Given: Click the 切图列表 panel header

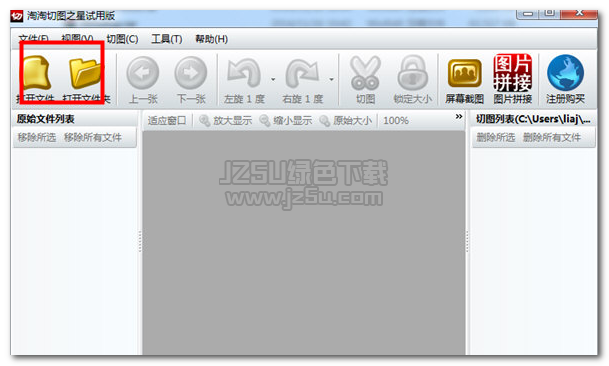Looking at the screenshot, I should (x=533, y=119).
